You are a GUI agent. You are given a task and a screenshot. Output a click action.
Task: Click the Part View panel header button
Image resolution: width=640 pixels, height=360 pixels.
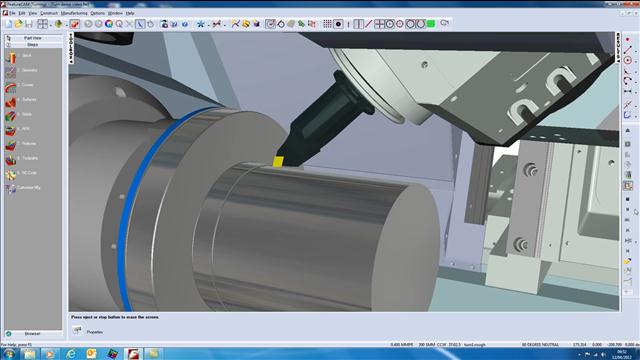click(x=33, y=38)
